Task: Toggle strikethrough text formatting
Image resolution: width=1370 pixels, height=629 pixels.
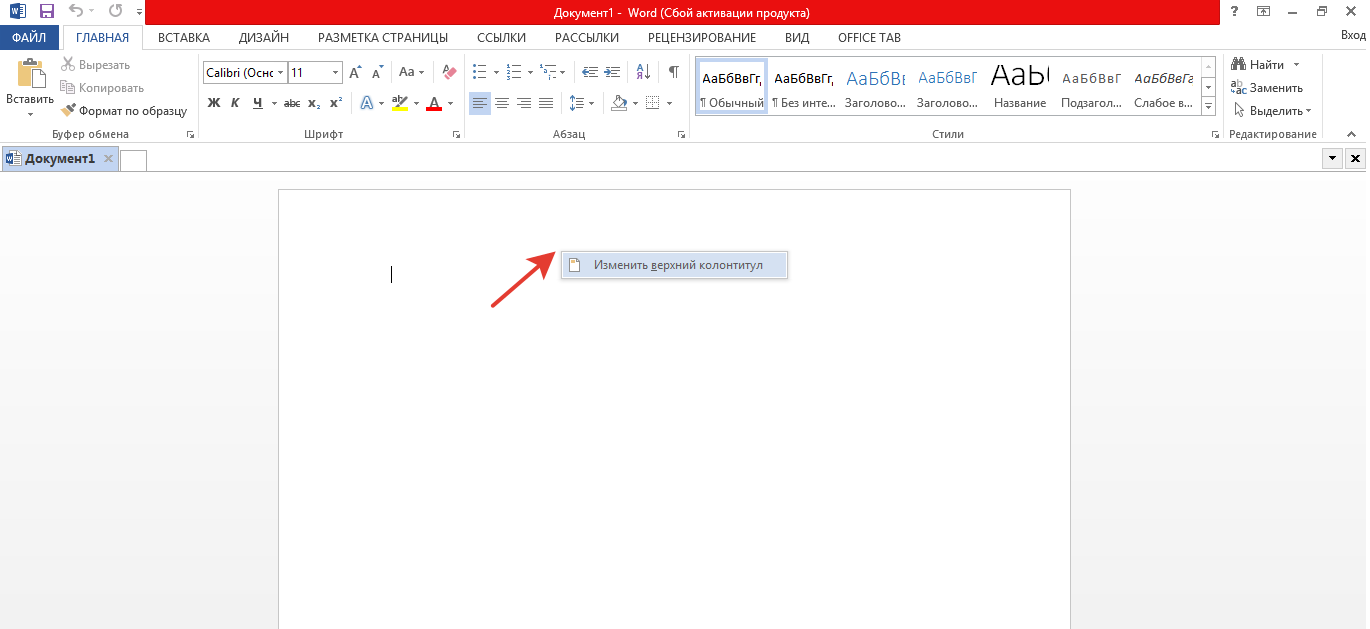Action: pyautogui.click(x=292, y=103)
